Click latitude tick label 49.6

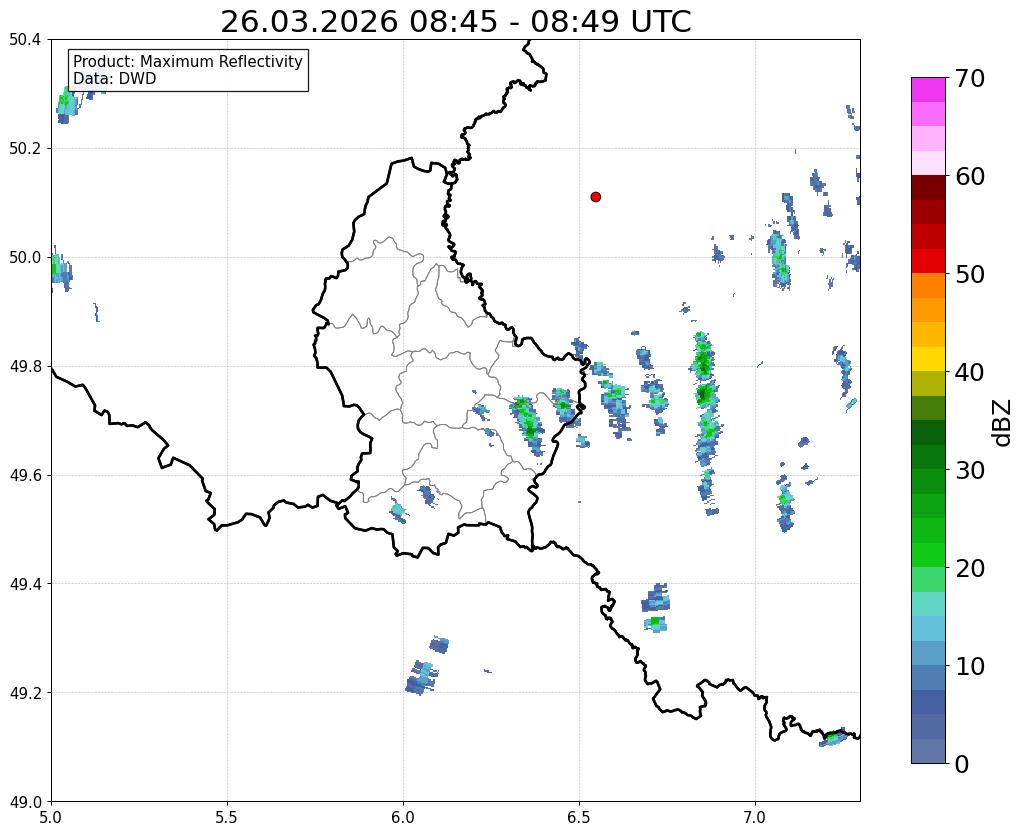pyautogui.click(x=25, y=475)
